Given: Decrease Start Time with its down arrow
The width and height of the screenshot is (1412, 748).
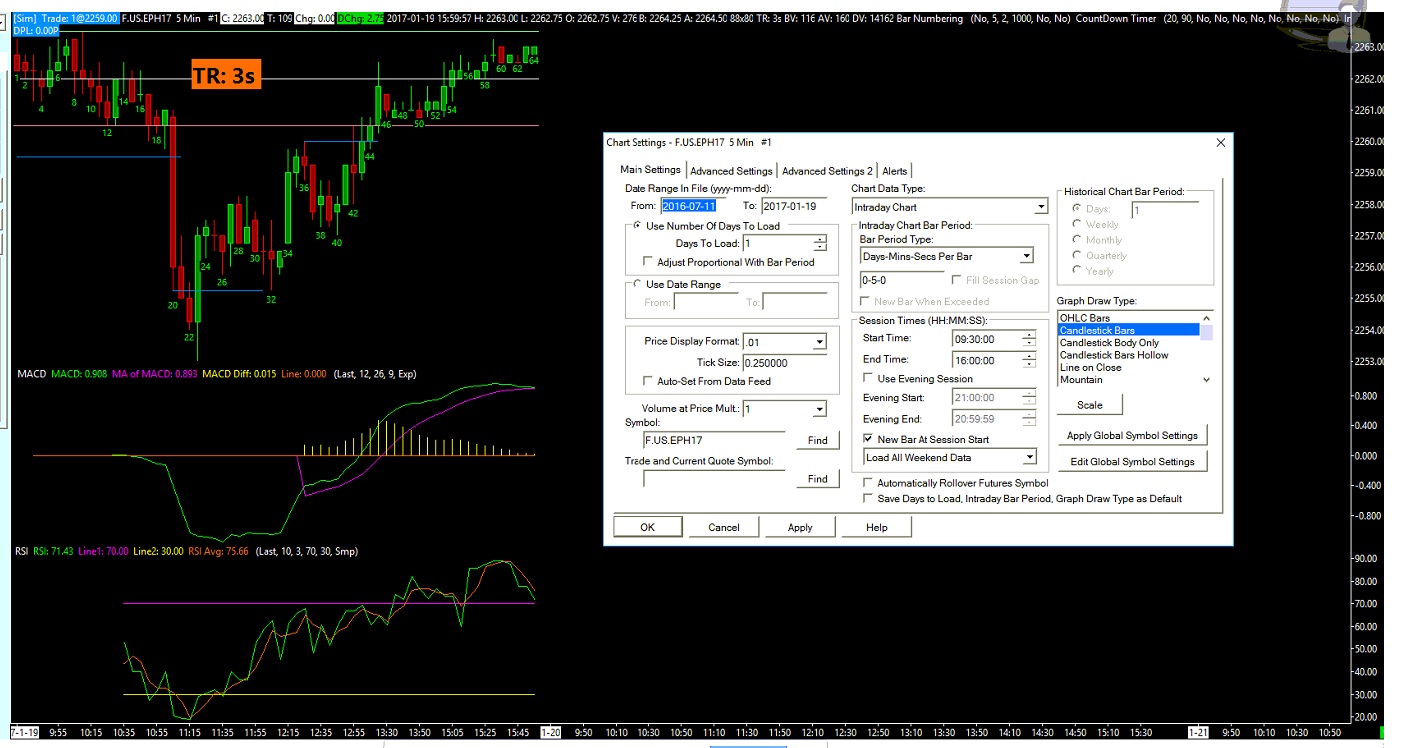Looking at the screenshot, I should click(1029, 342).
